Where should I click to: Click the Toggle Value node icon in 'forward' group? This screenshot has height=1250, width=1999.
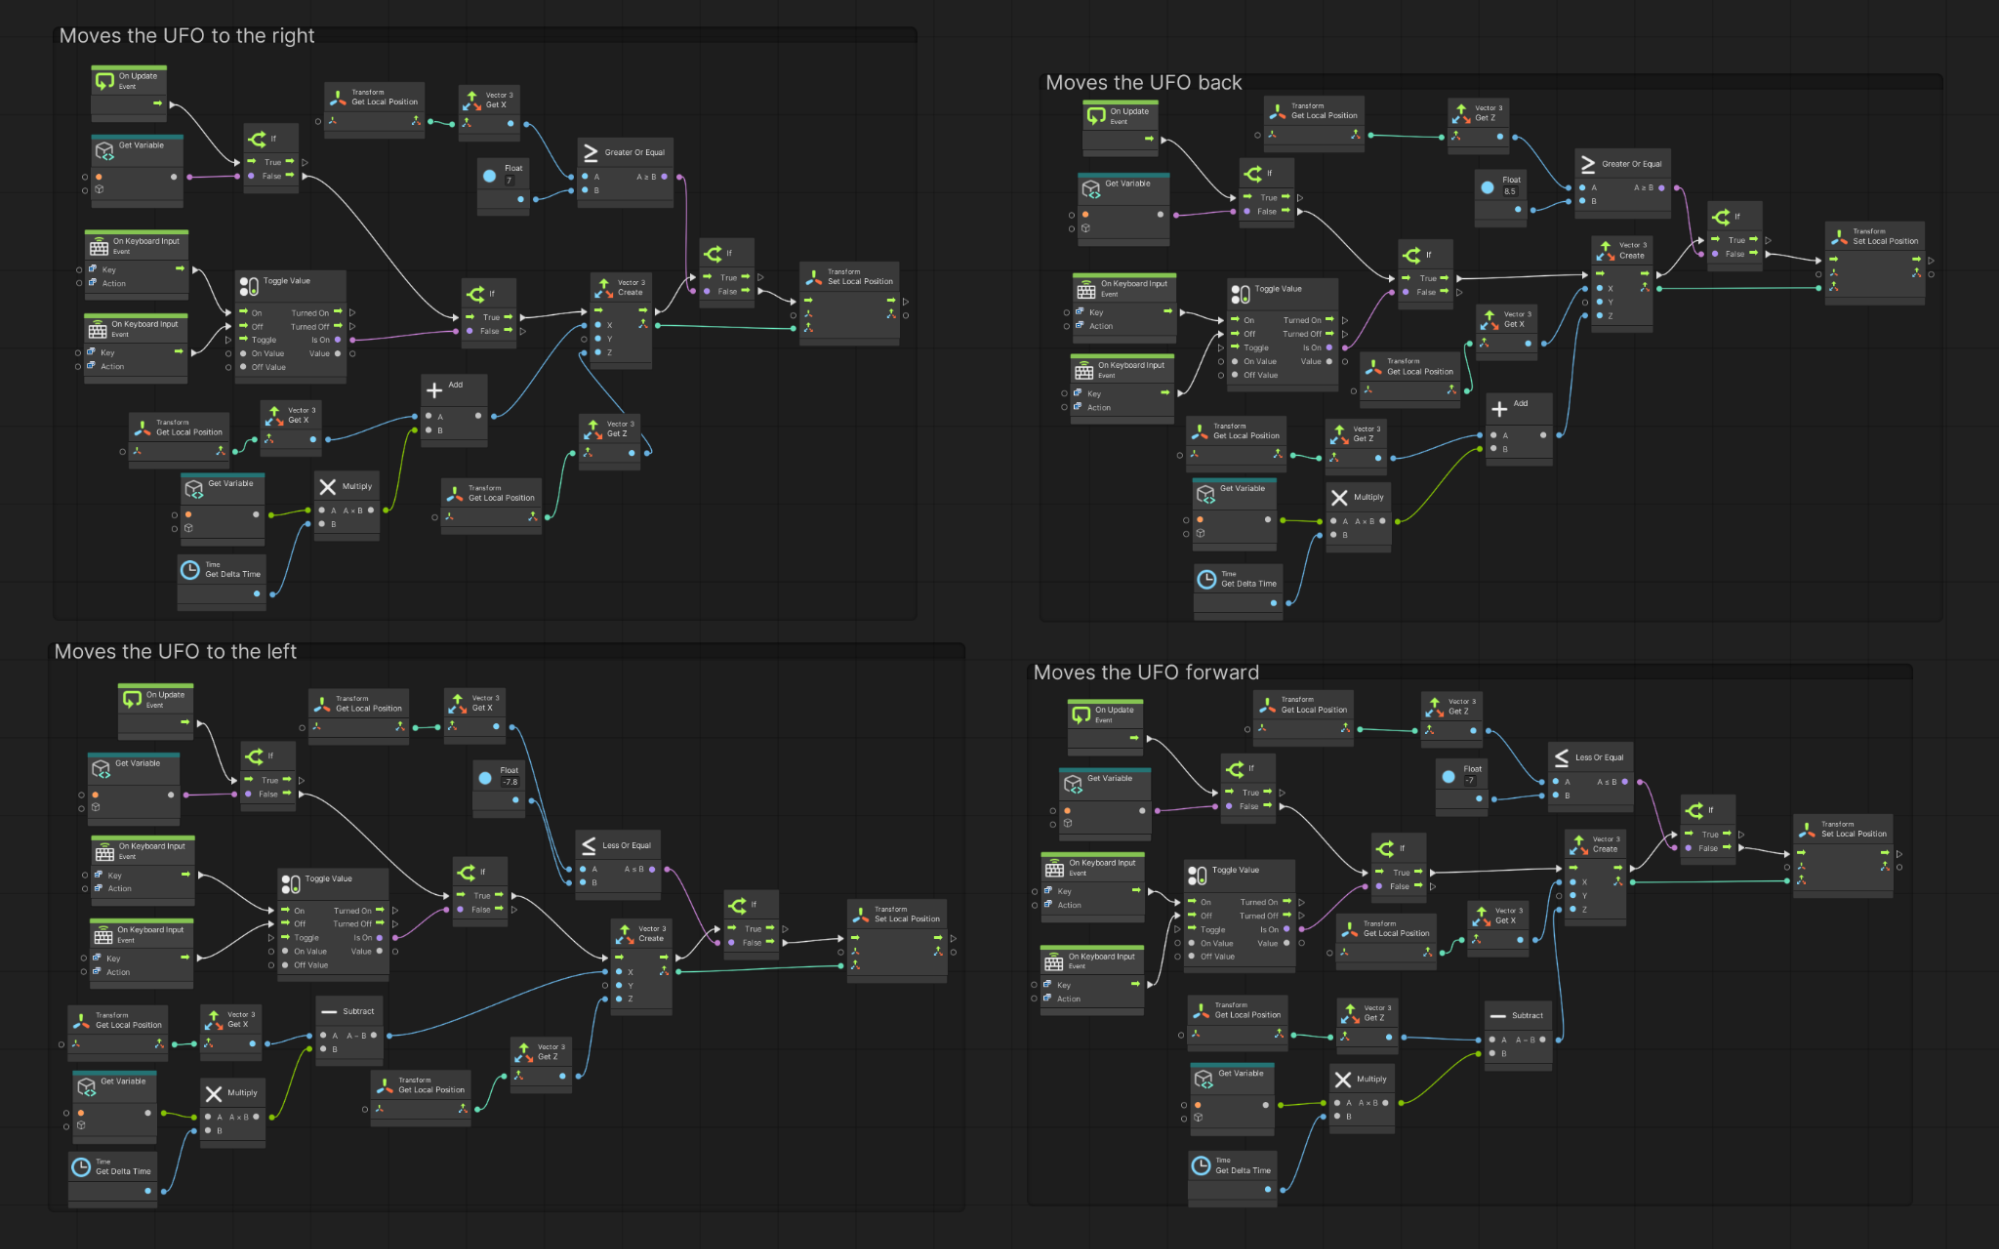pos(1197,875)
